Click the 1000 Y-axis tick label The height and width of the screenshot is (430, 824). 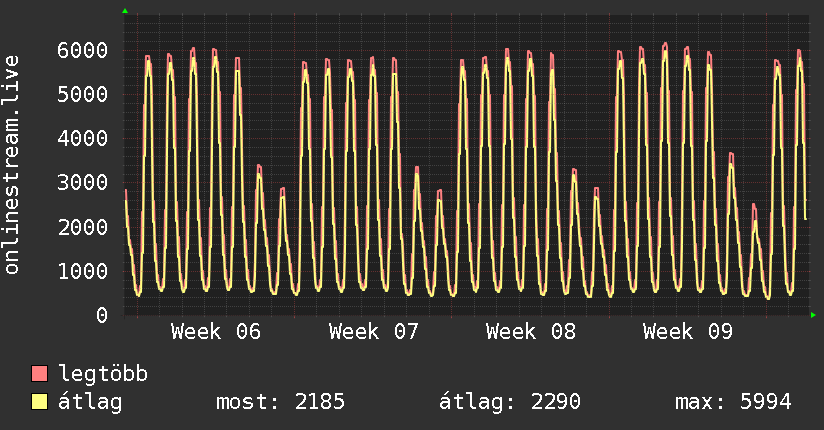coord(81,271)
